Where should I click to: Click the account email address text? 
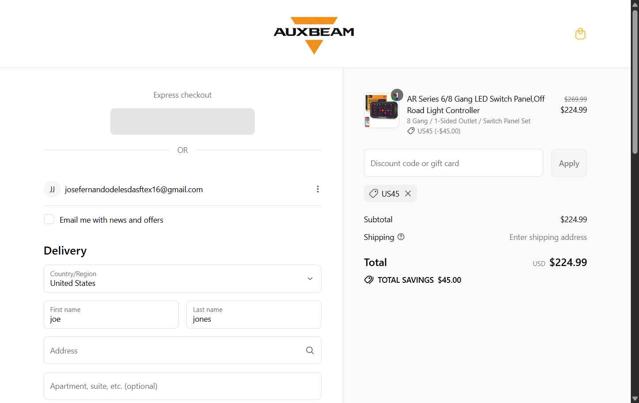click(134, 189)
